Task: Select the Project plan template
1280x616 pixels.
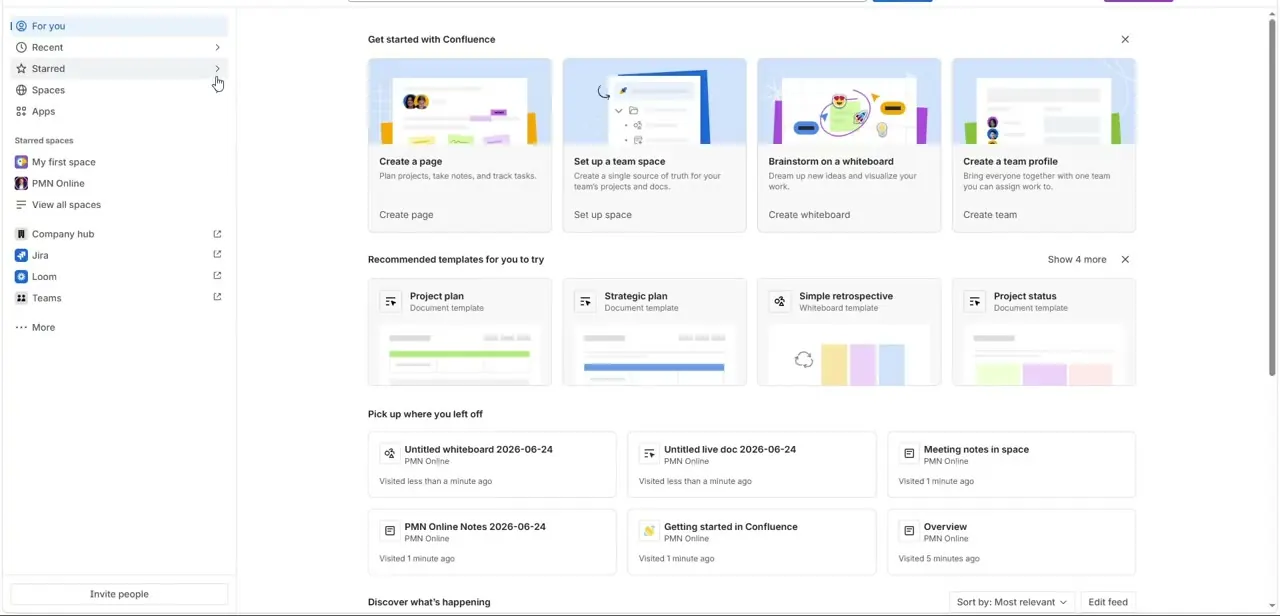Action: pos(460,332)
